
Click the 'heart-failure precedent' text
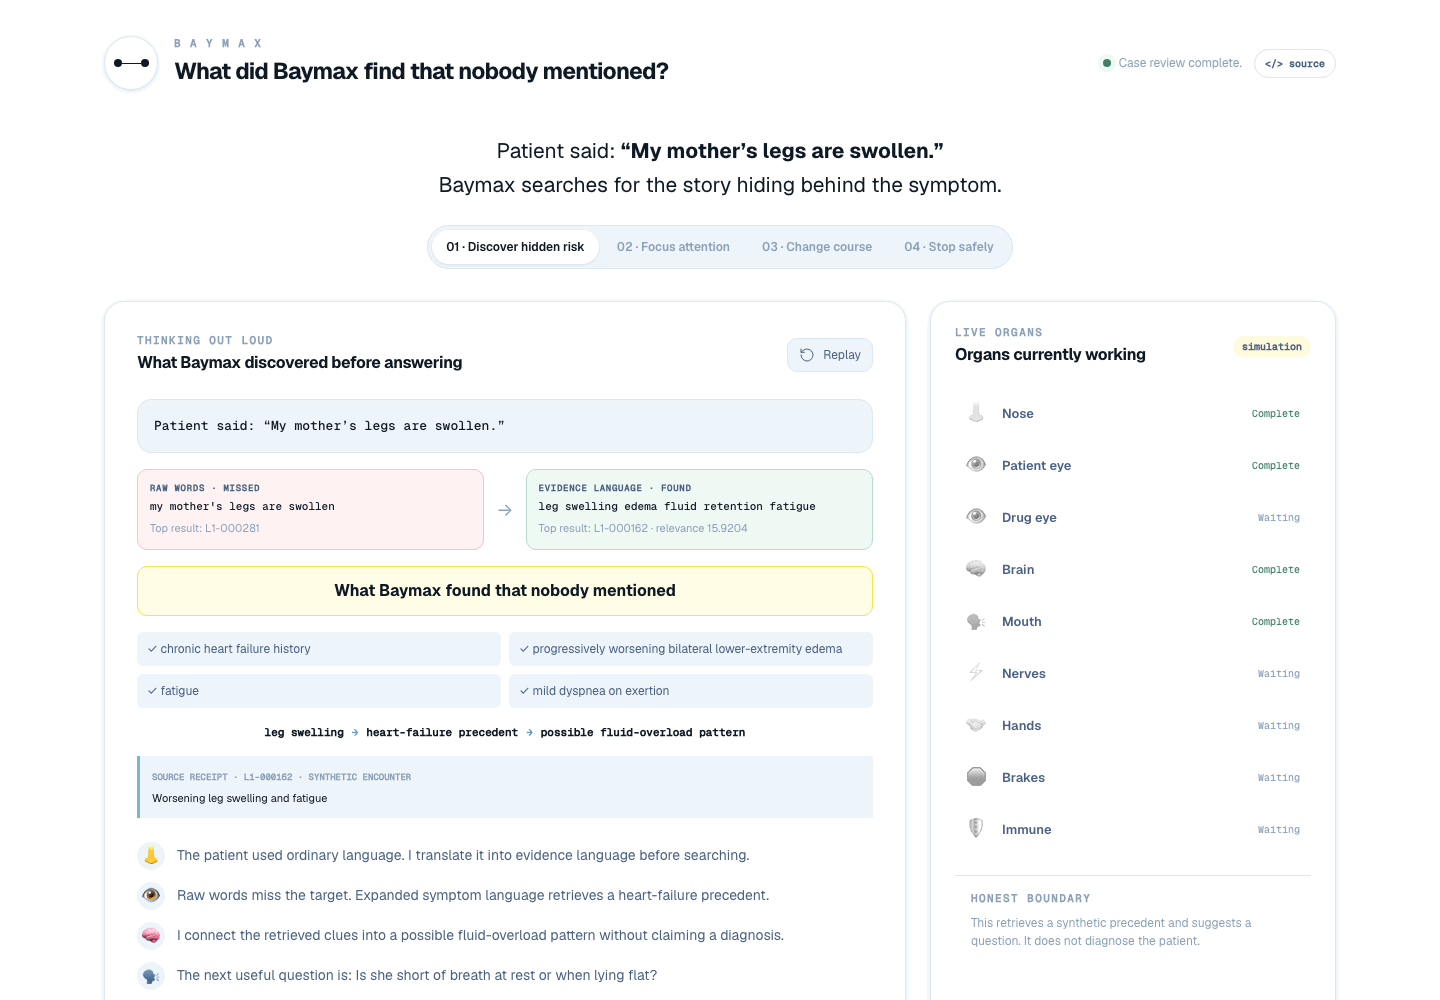pos(442,733)
